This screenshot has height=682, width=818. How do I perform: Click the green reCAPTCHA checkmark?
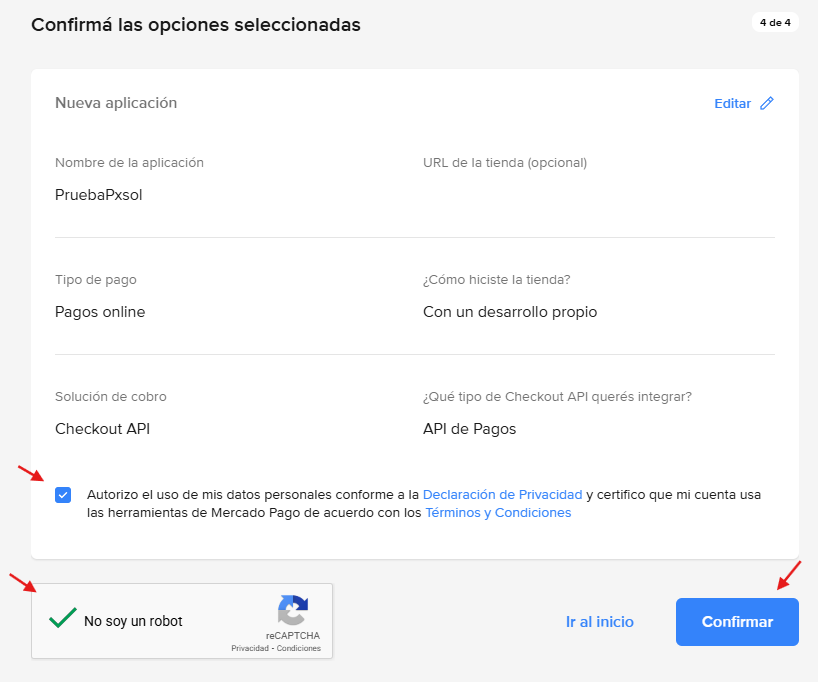click(62, 619)
